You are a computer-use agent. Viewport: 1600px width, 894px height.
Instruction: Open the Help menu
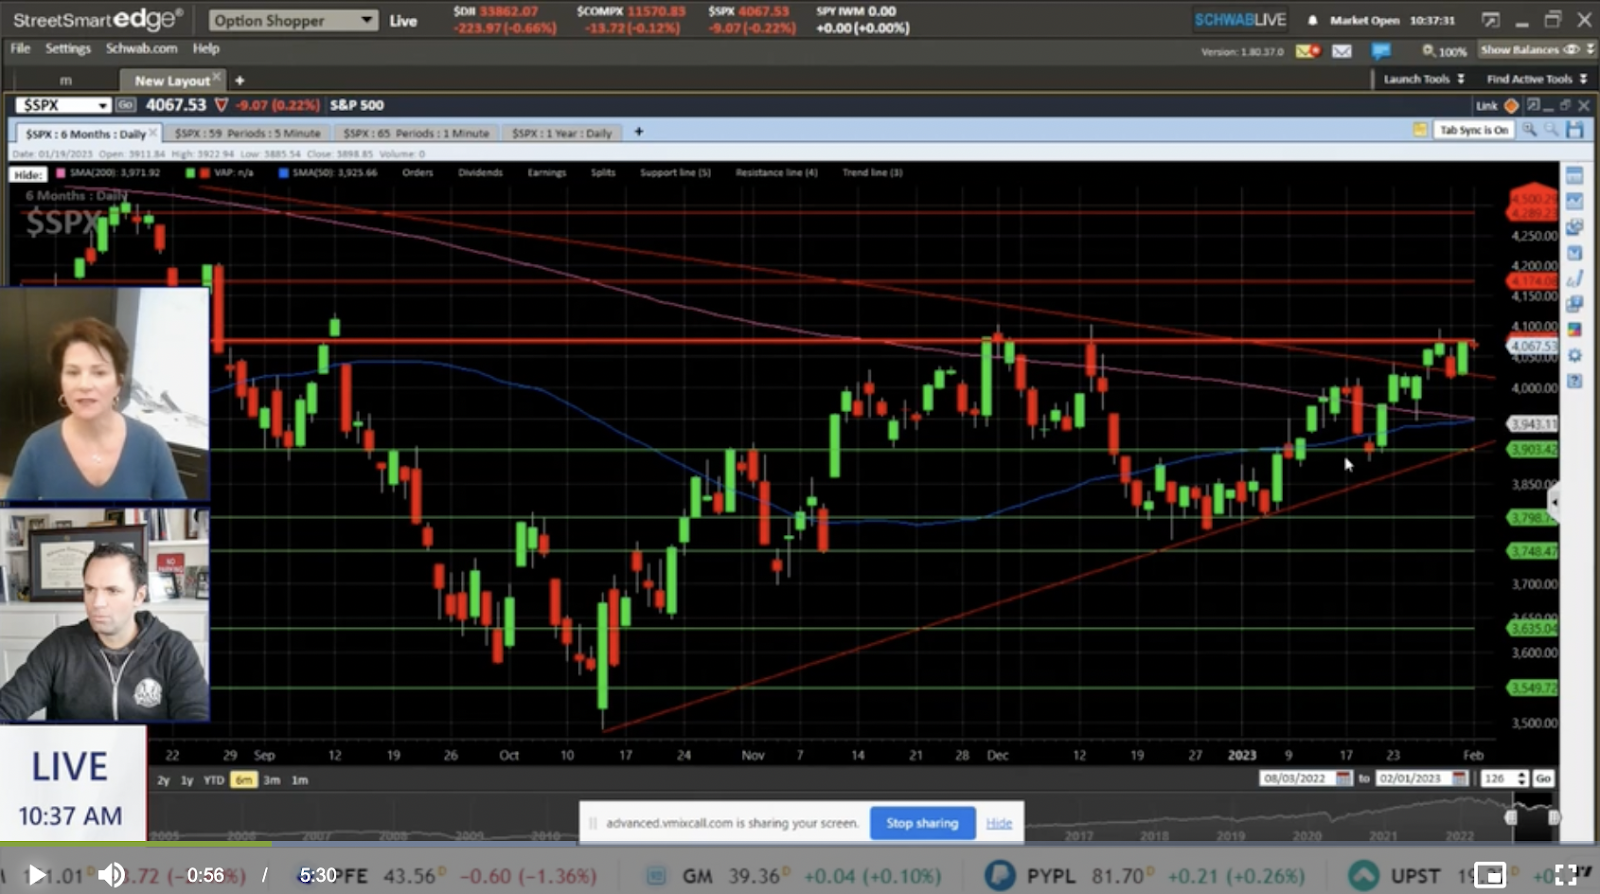(x=206, y=48)
